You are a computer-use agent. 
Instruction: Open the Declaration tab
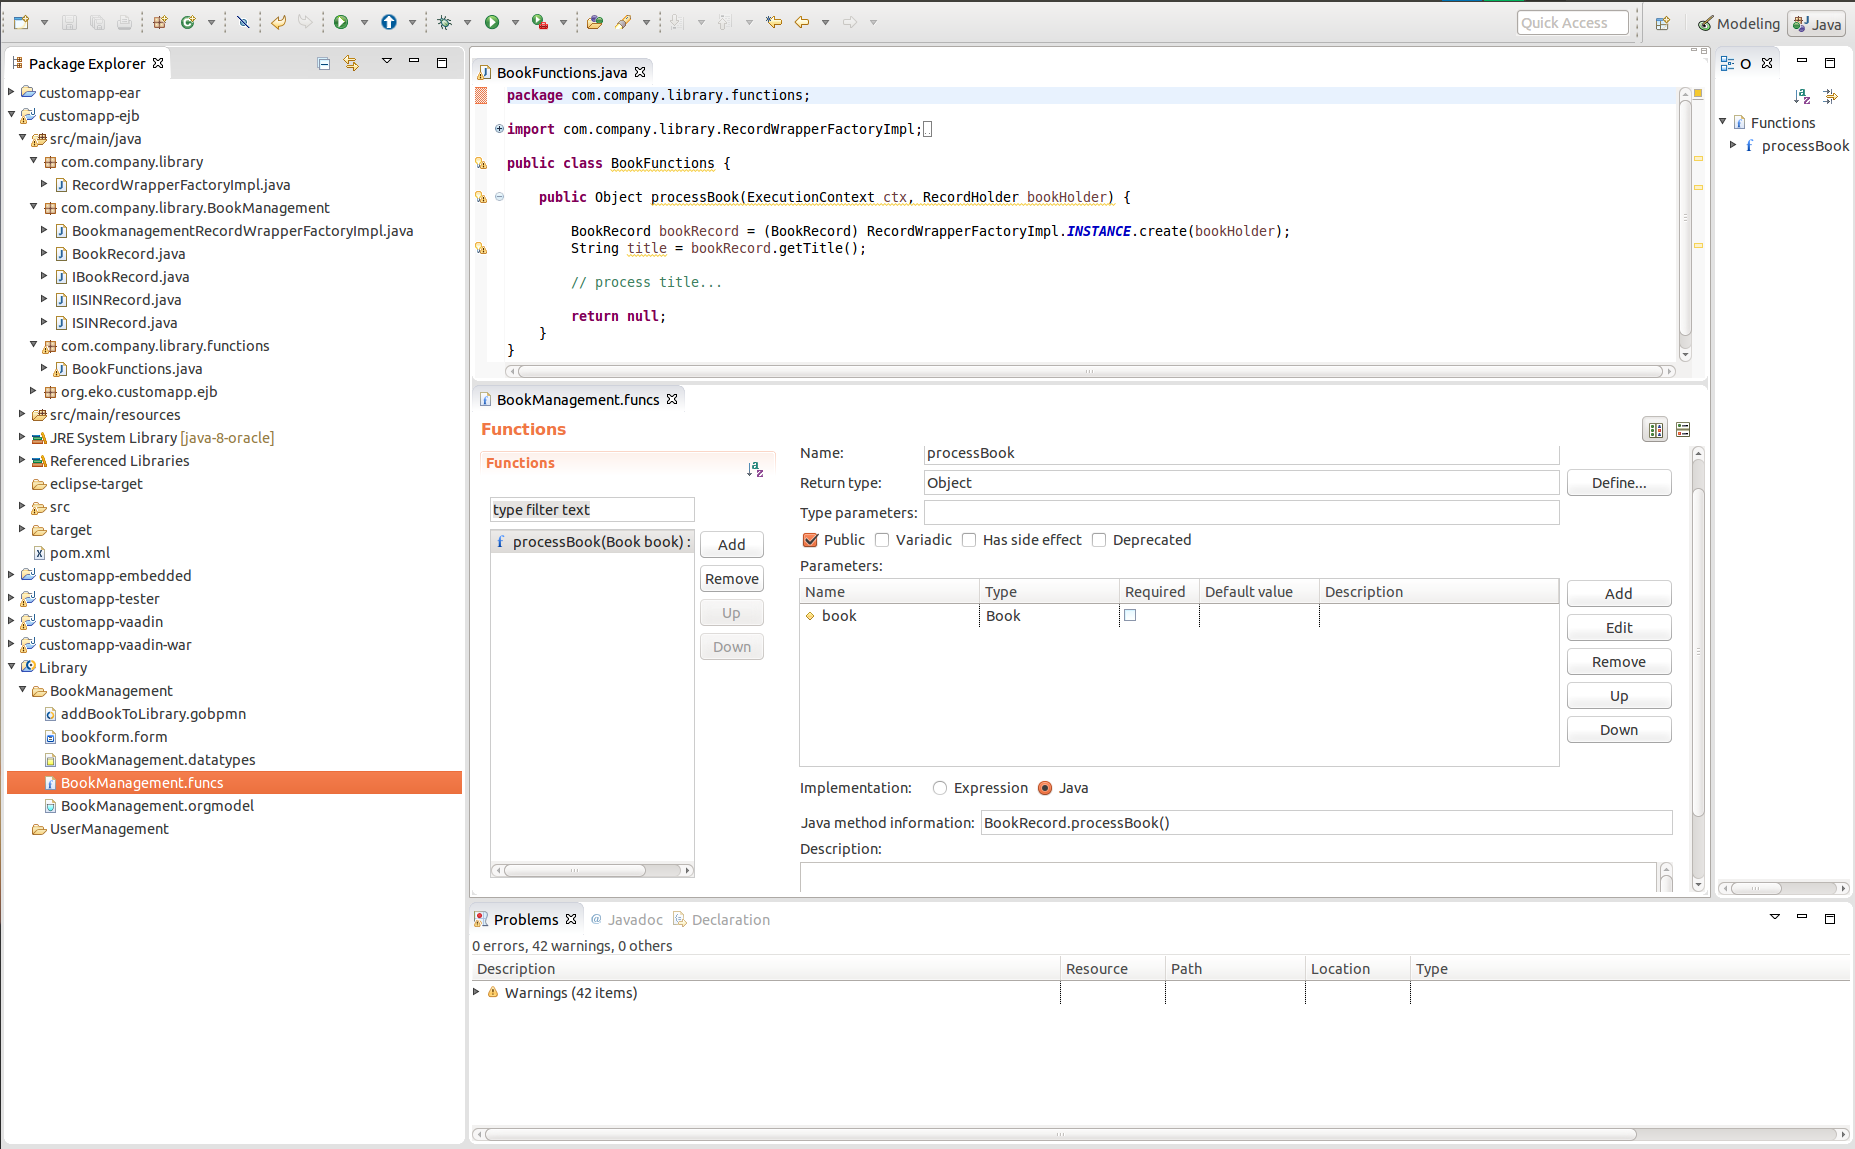tap(721, 919)
